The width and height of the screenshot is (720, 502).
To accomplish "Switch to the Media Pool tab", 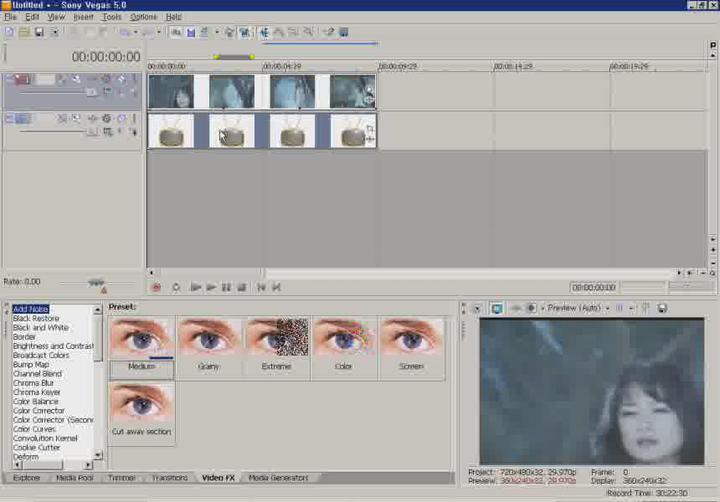I will (x=74, y=478).
